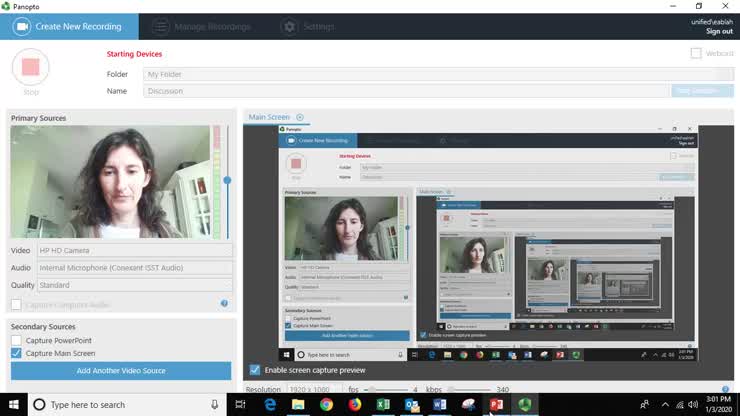Enable the Capture PowerPoint checkbox
Screen dimensions: 740x416
click(x=16, y=340)
